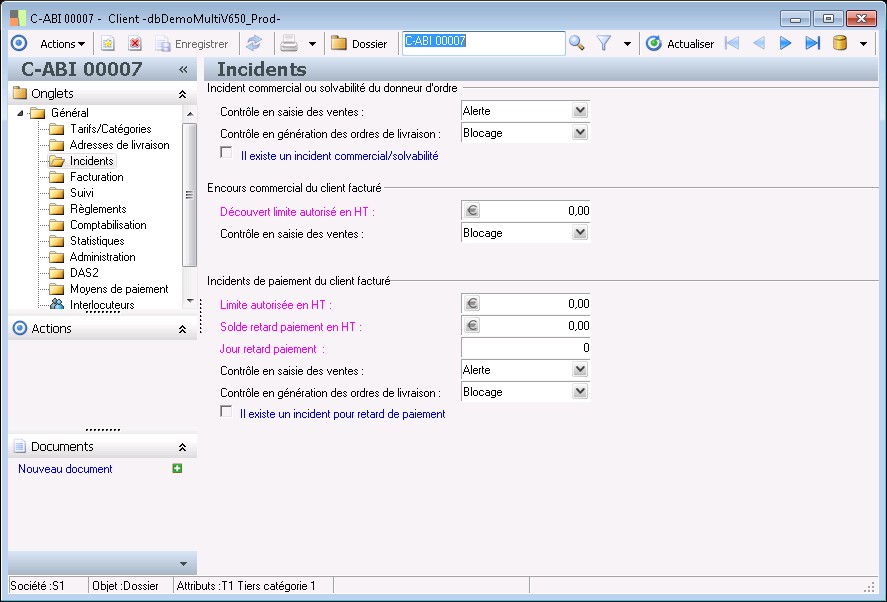The width and height of the screenshot is (887, 602).
Task: Collapse the Onglets section
Action: [182, 94]
